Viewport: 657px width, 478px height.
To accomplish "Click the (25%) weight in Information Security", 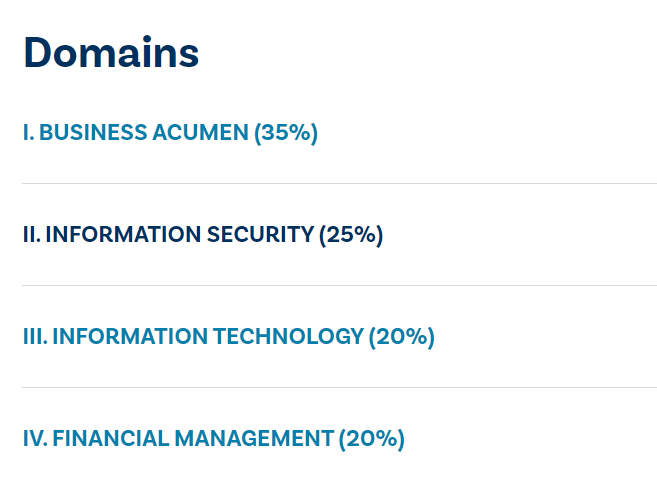I will tap(351, 235).
